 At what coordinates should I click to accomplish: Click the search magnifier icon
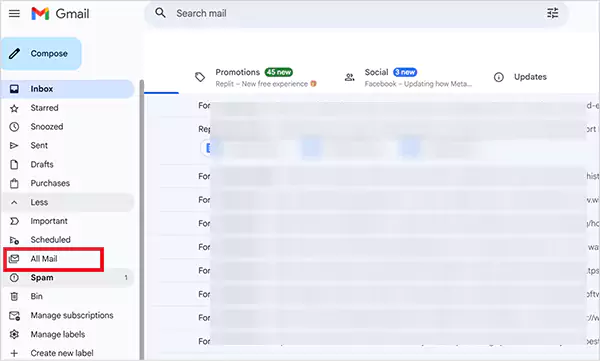(160, 13)
